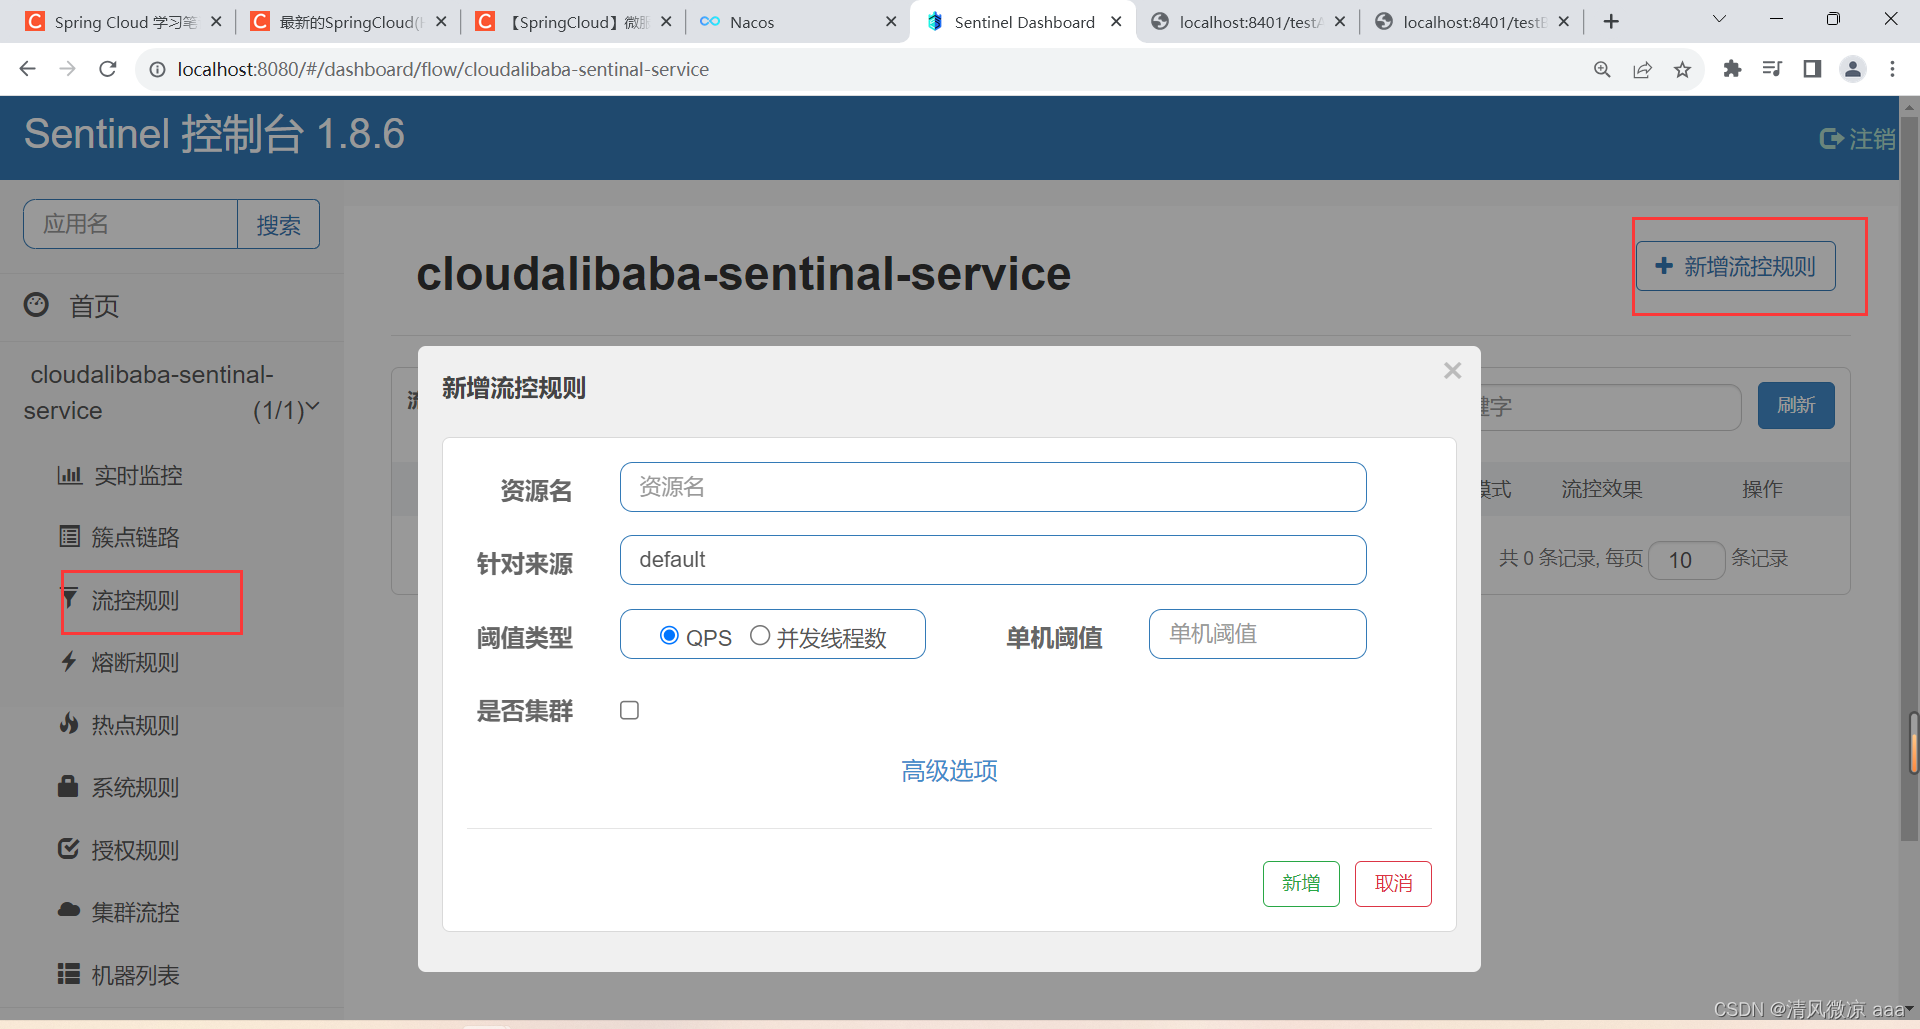
Task: Focus the 资源名 input field
Action: tap(993, 487)
